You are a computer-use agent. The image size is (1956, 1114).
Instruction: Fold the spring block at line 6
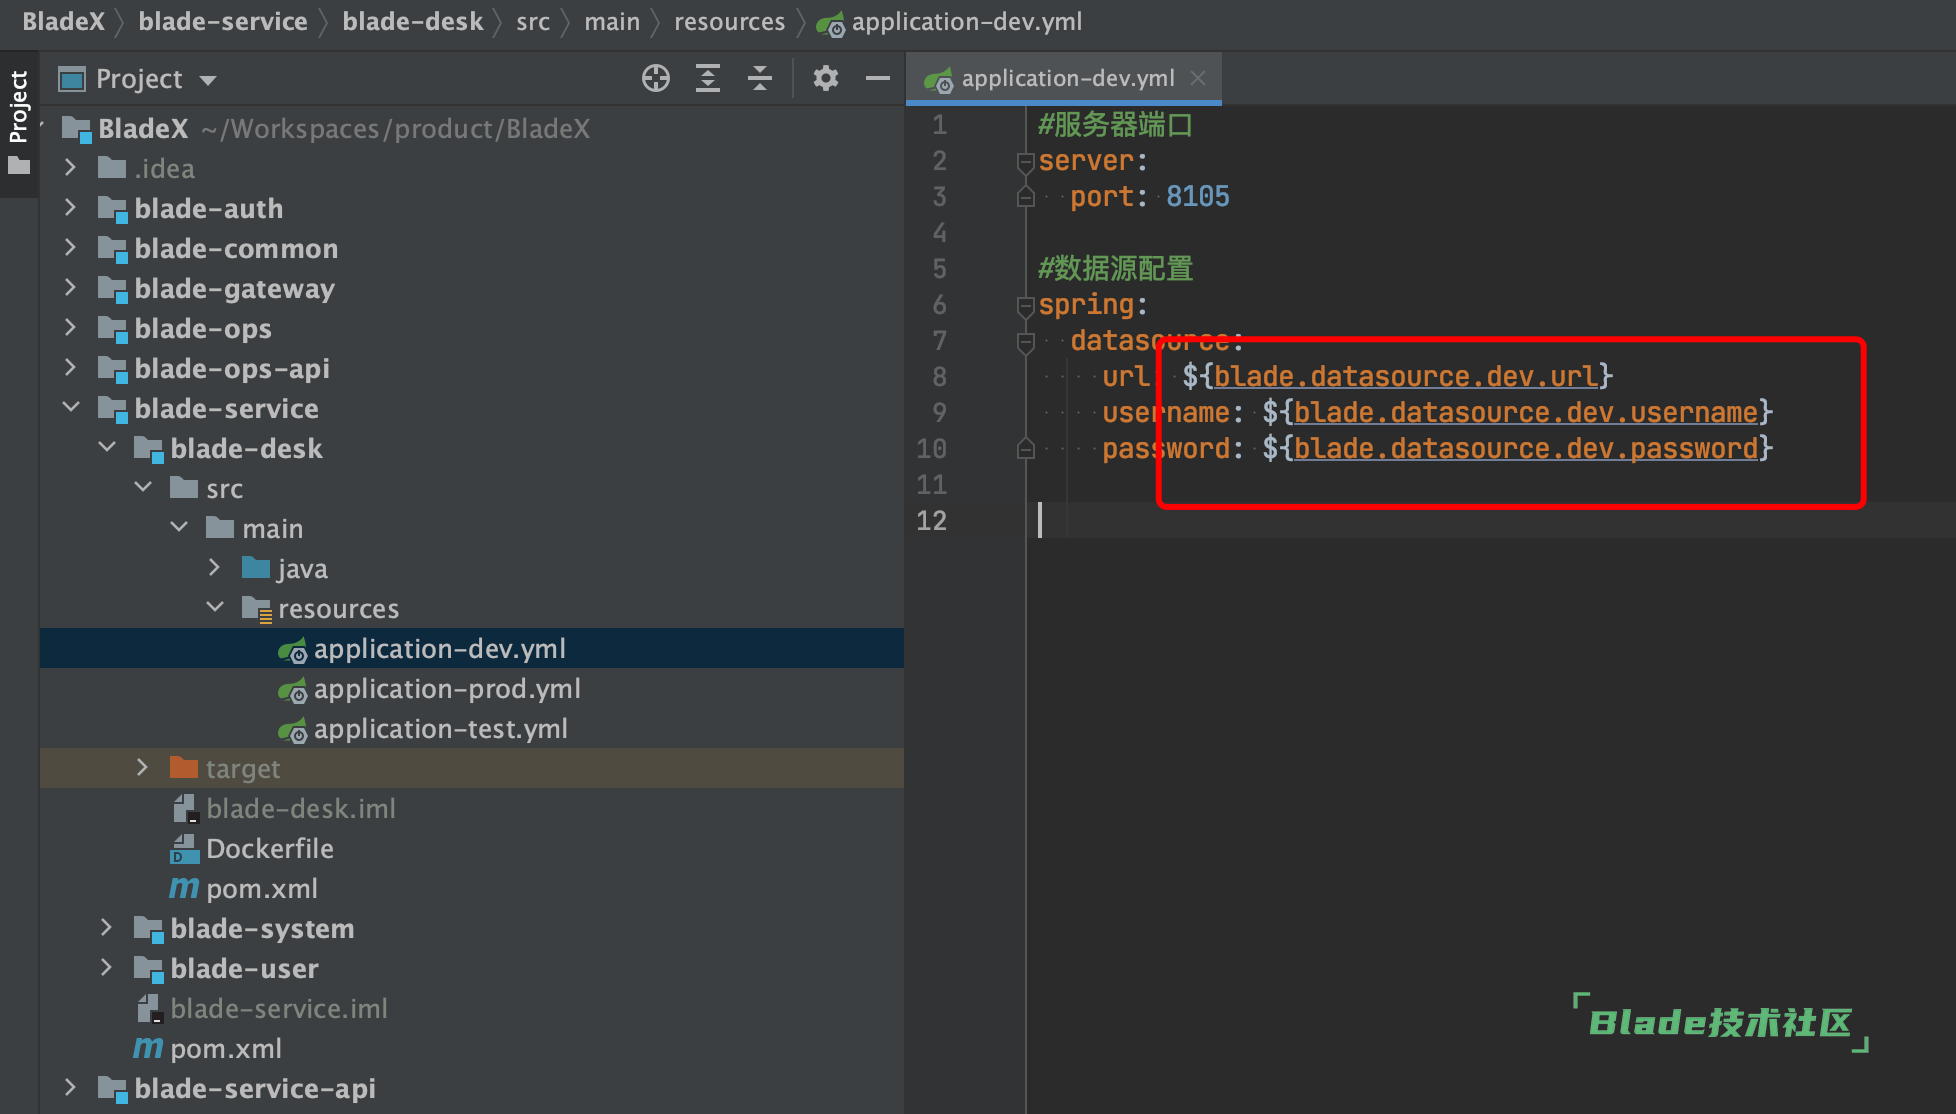click(x=1025, y=305)
